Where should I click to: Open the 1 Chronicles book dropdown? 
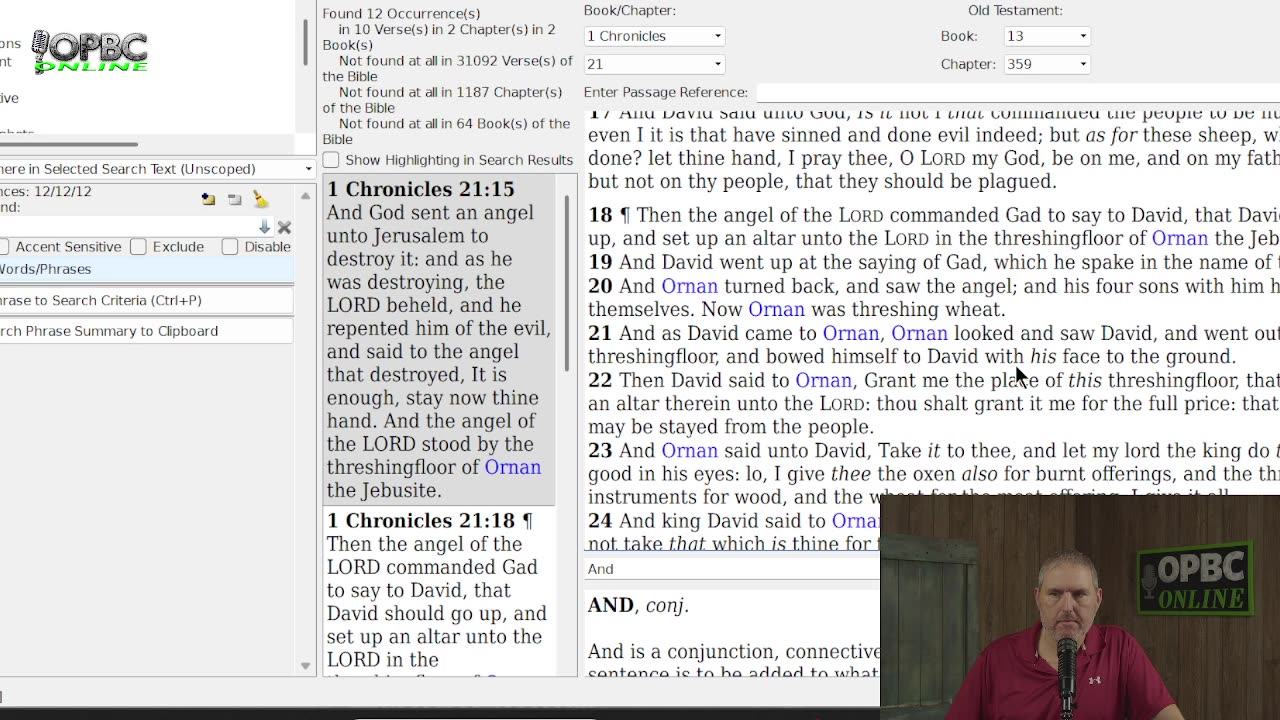point(654,36)
